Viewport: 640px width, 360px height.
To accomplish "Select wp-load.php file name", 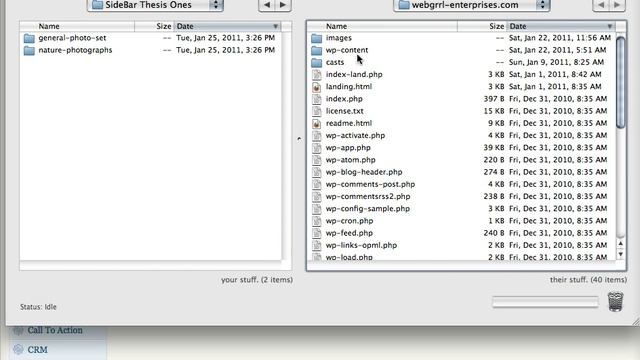I will pyautogui.click(x=349, y=257).
